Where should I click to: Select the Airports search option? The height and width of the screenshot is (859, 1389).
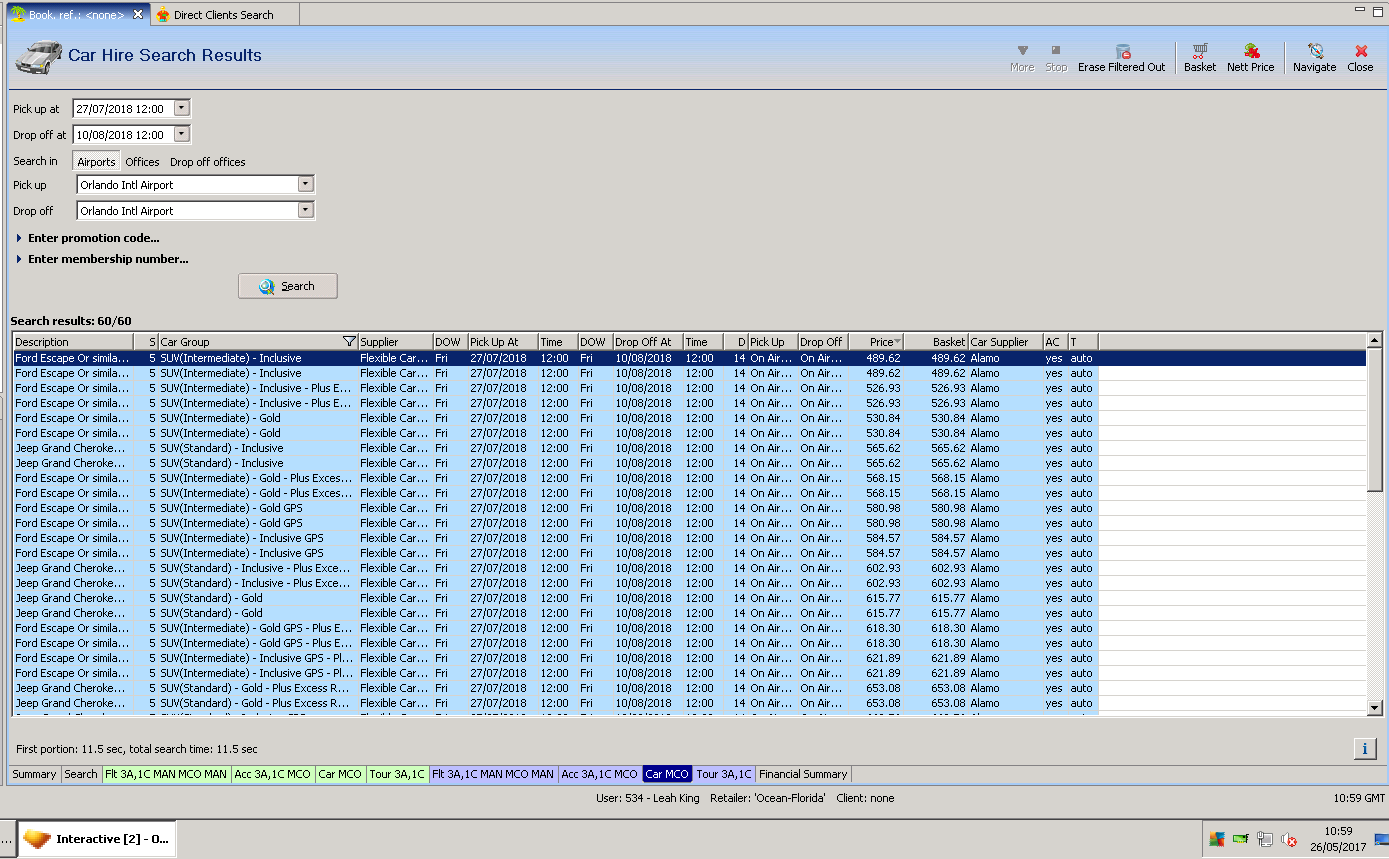pos(97,162)
